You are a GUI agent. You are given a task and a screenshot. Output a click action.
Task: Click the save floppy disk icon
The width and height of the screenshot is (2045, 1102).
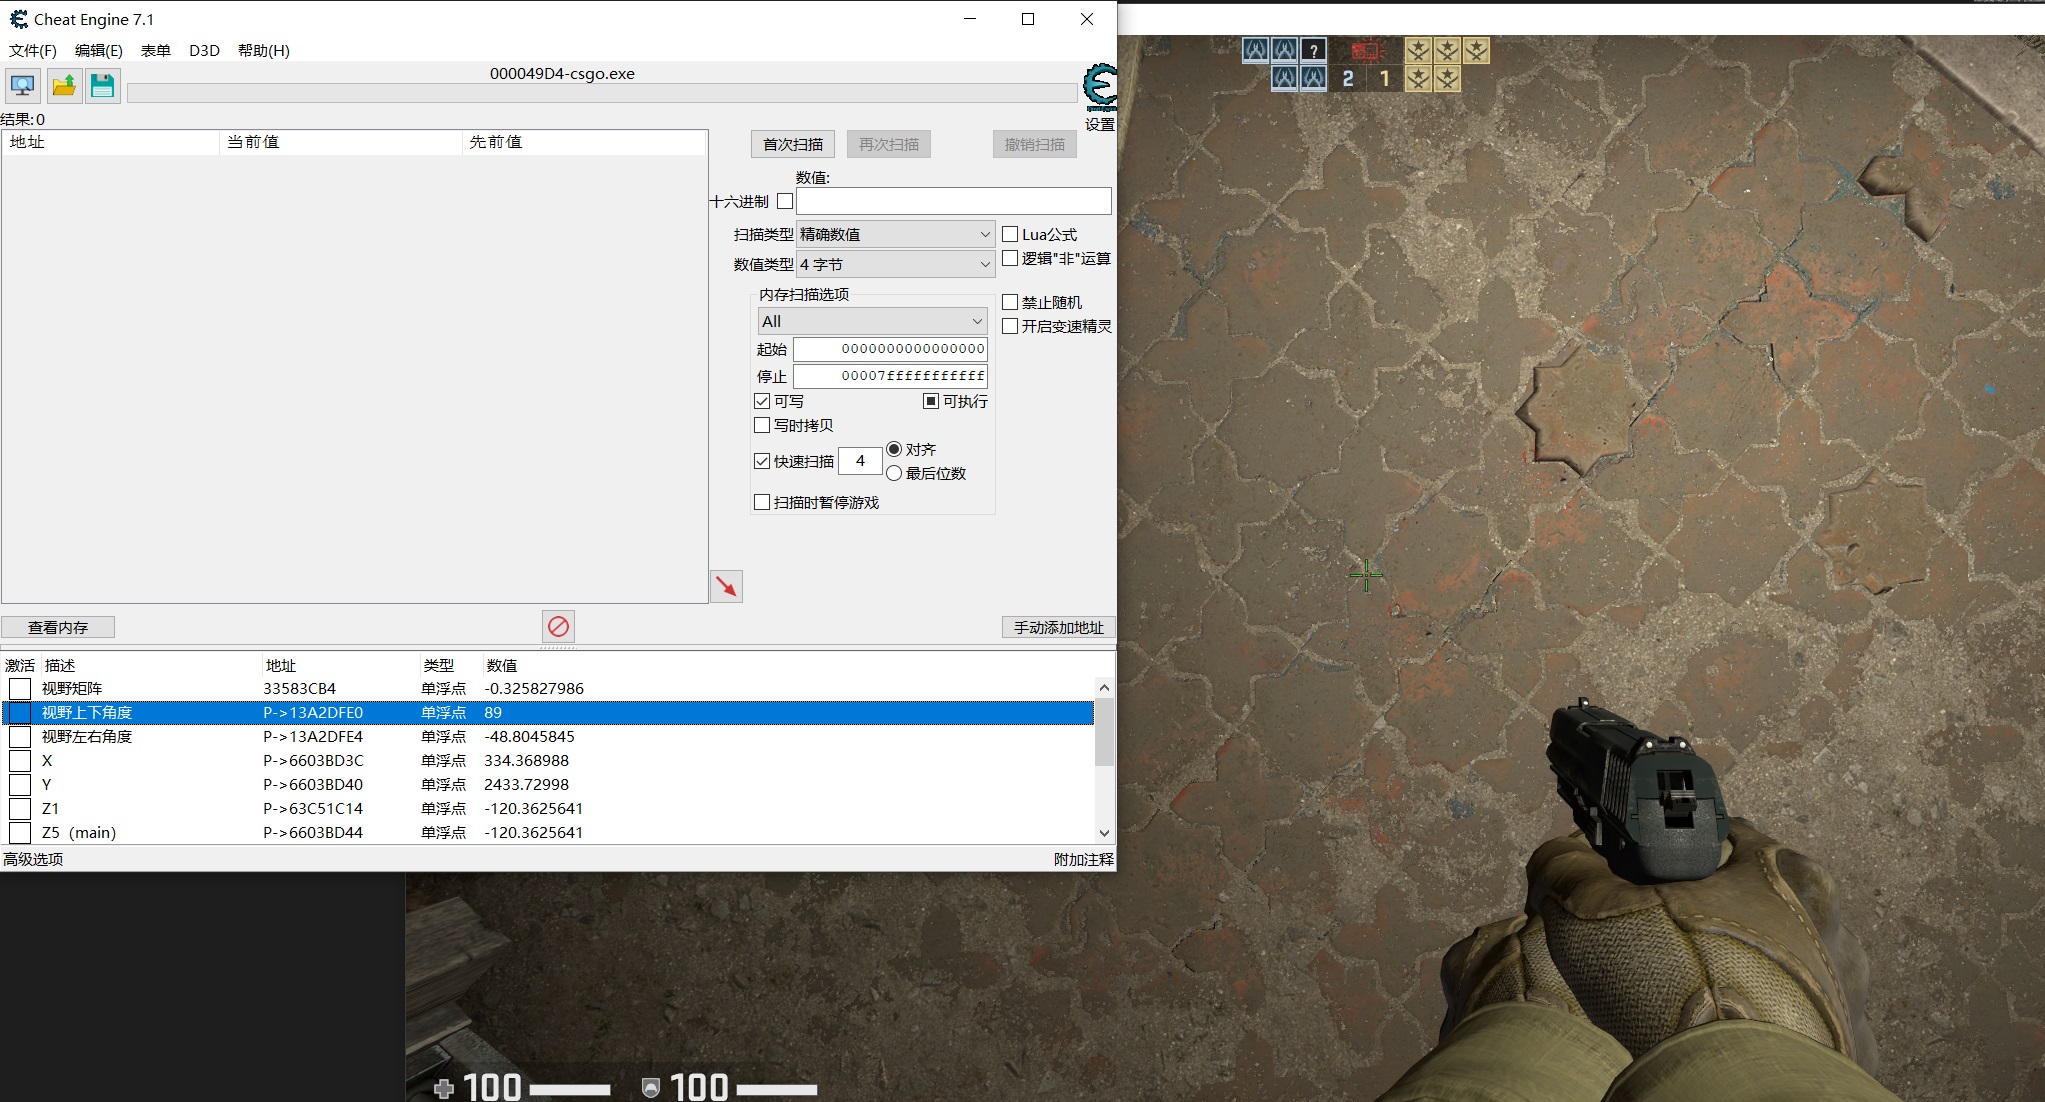(x=102, y=86)
